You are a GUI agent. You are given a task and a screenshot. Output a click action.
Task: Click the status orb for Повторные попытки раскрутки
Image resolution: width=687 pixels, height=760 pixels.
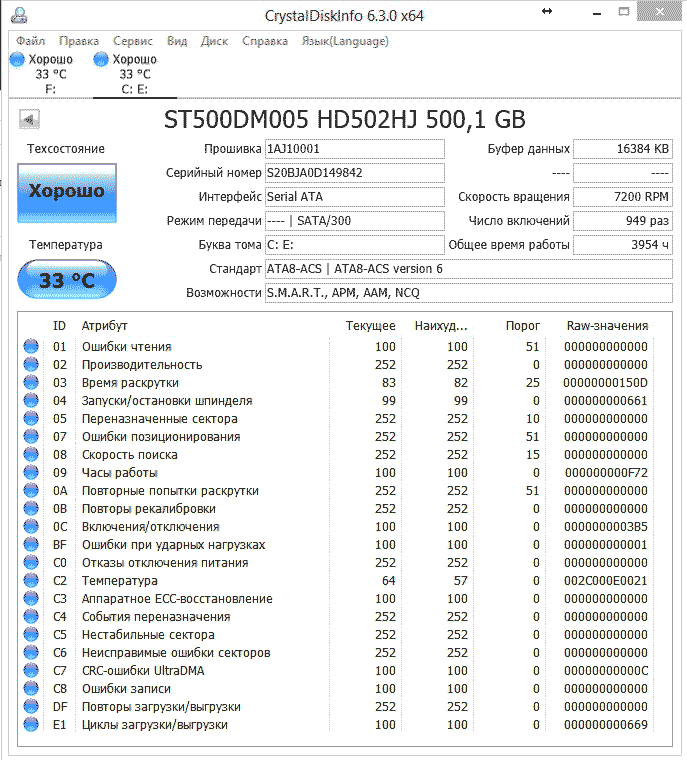tap(31, 491)
